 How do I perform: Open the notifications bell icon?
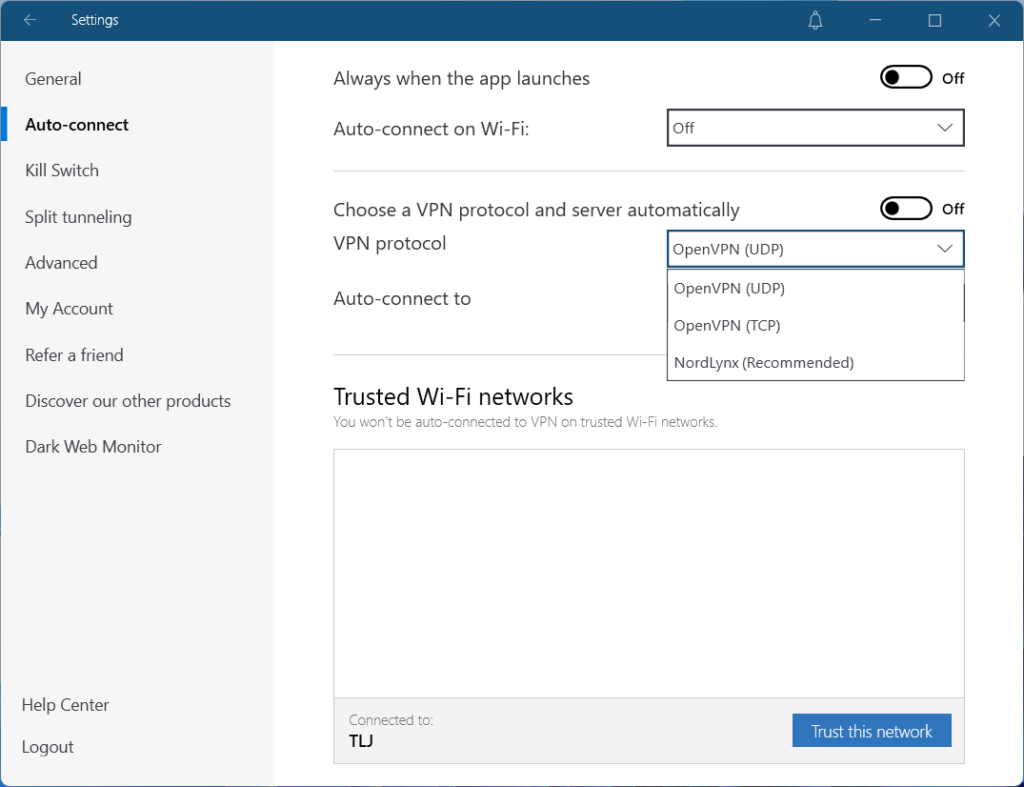(x=816, y=20)
